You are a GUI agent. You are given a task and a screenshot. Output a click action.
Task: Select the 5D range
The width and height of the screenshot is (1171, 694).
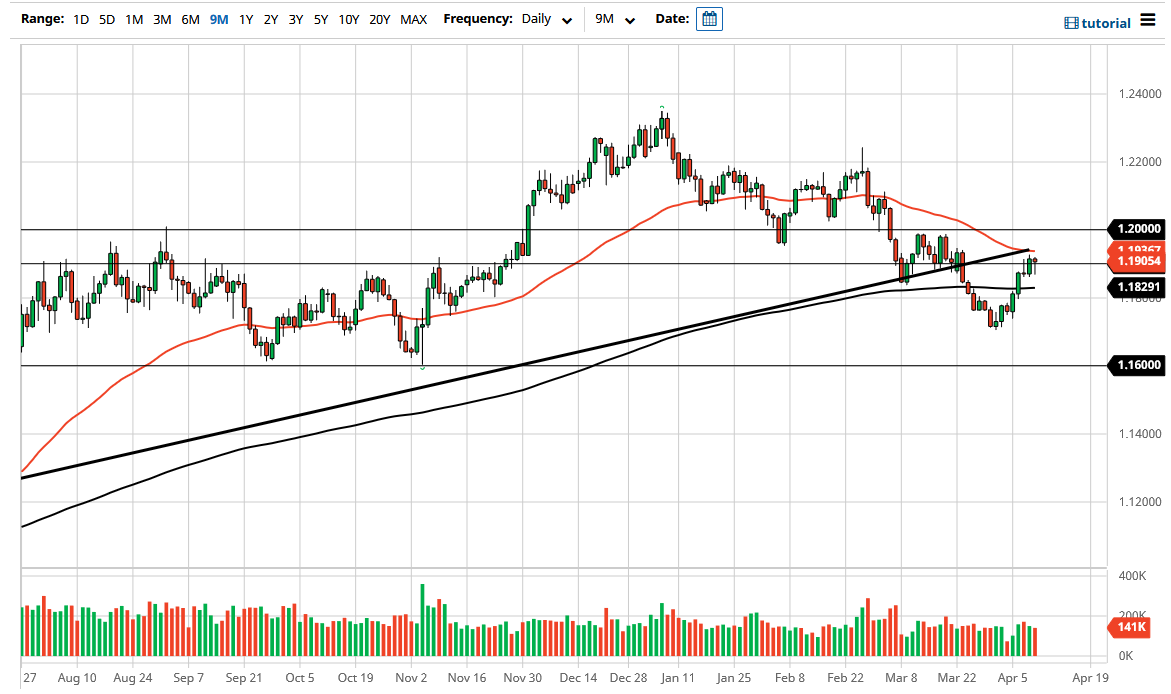[x=107, y=19]
